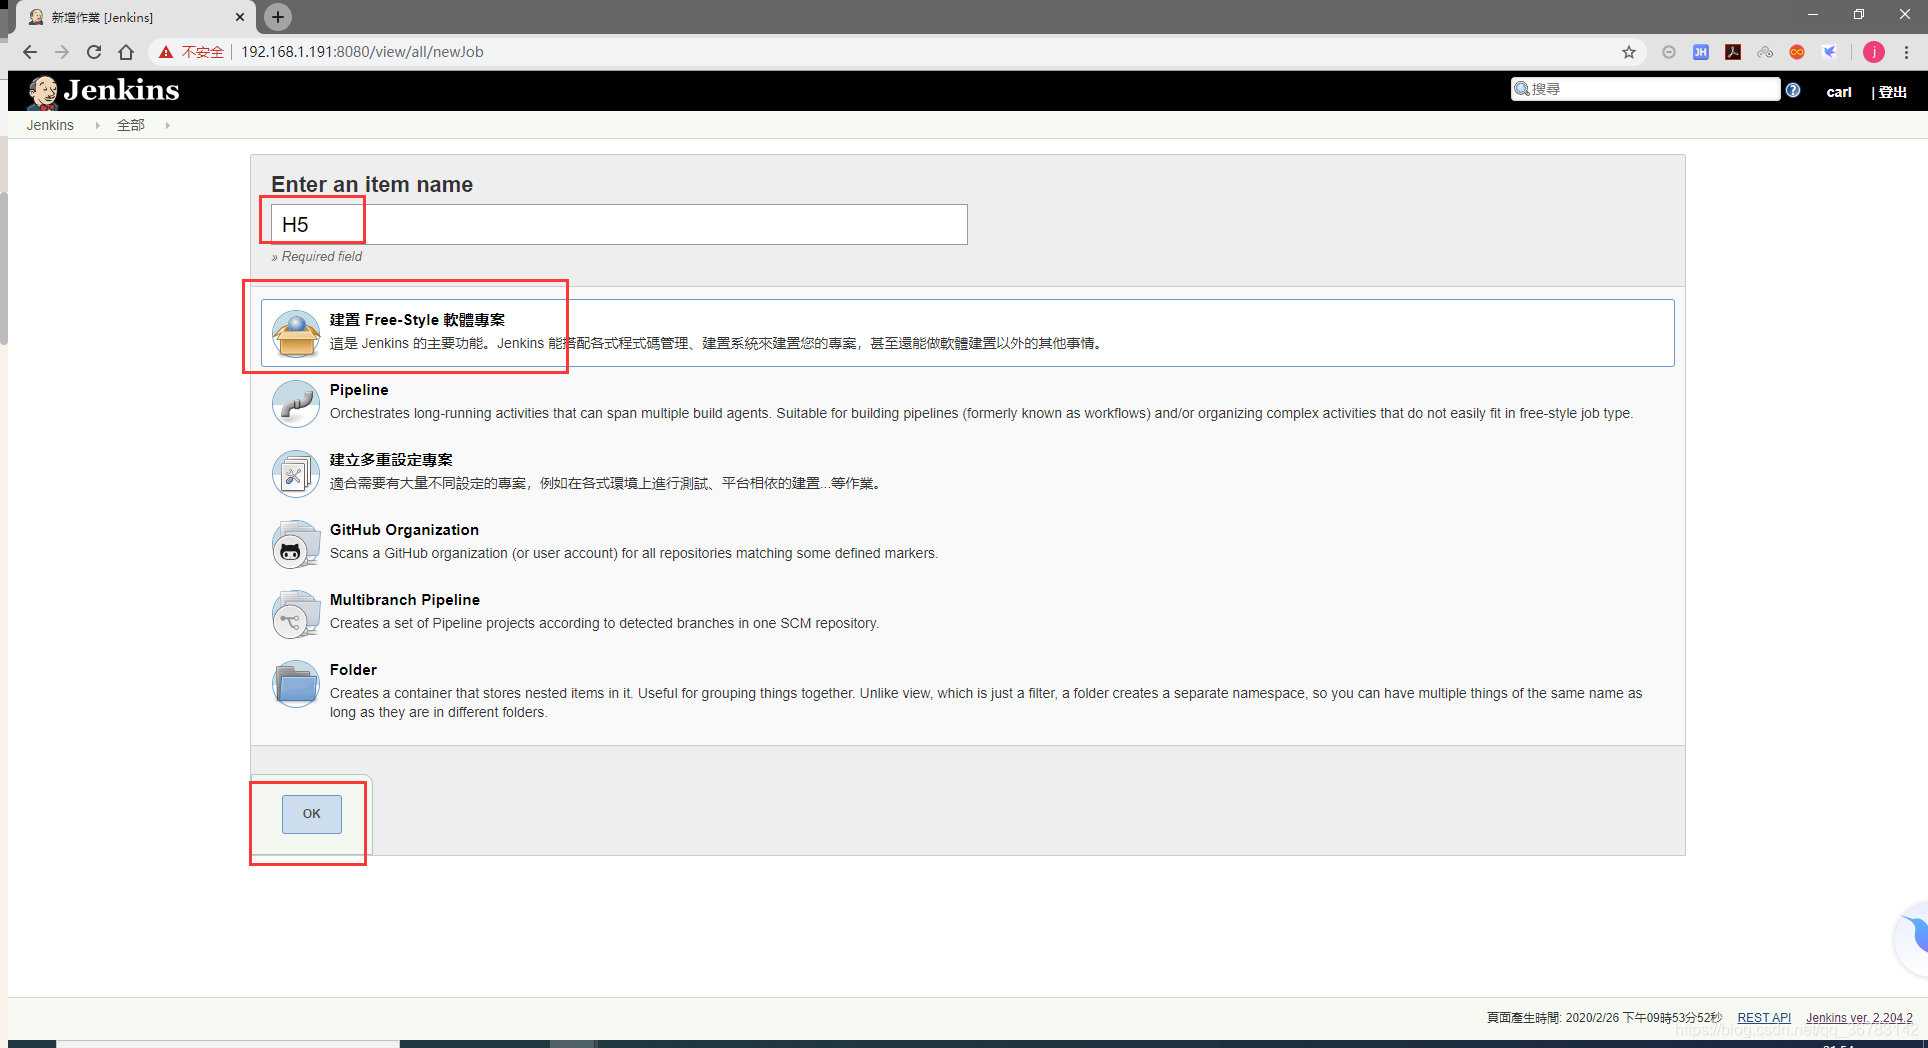Select the GitHub Organization title
The height and width of the screenshot is (1048, 1928).
[404, 530]
